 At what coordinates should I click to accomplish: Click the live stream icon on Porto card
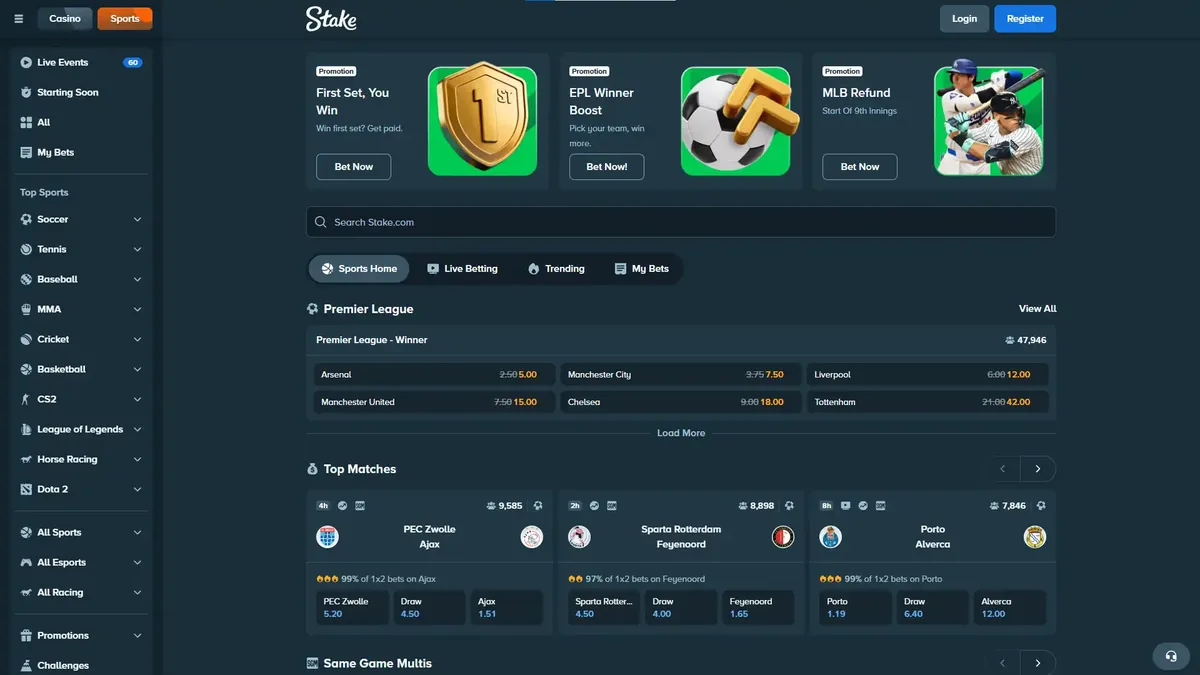(846, 506)
